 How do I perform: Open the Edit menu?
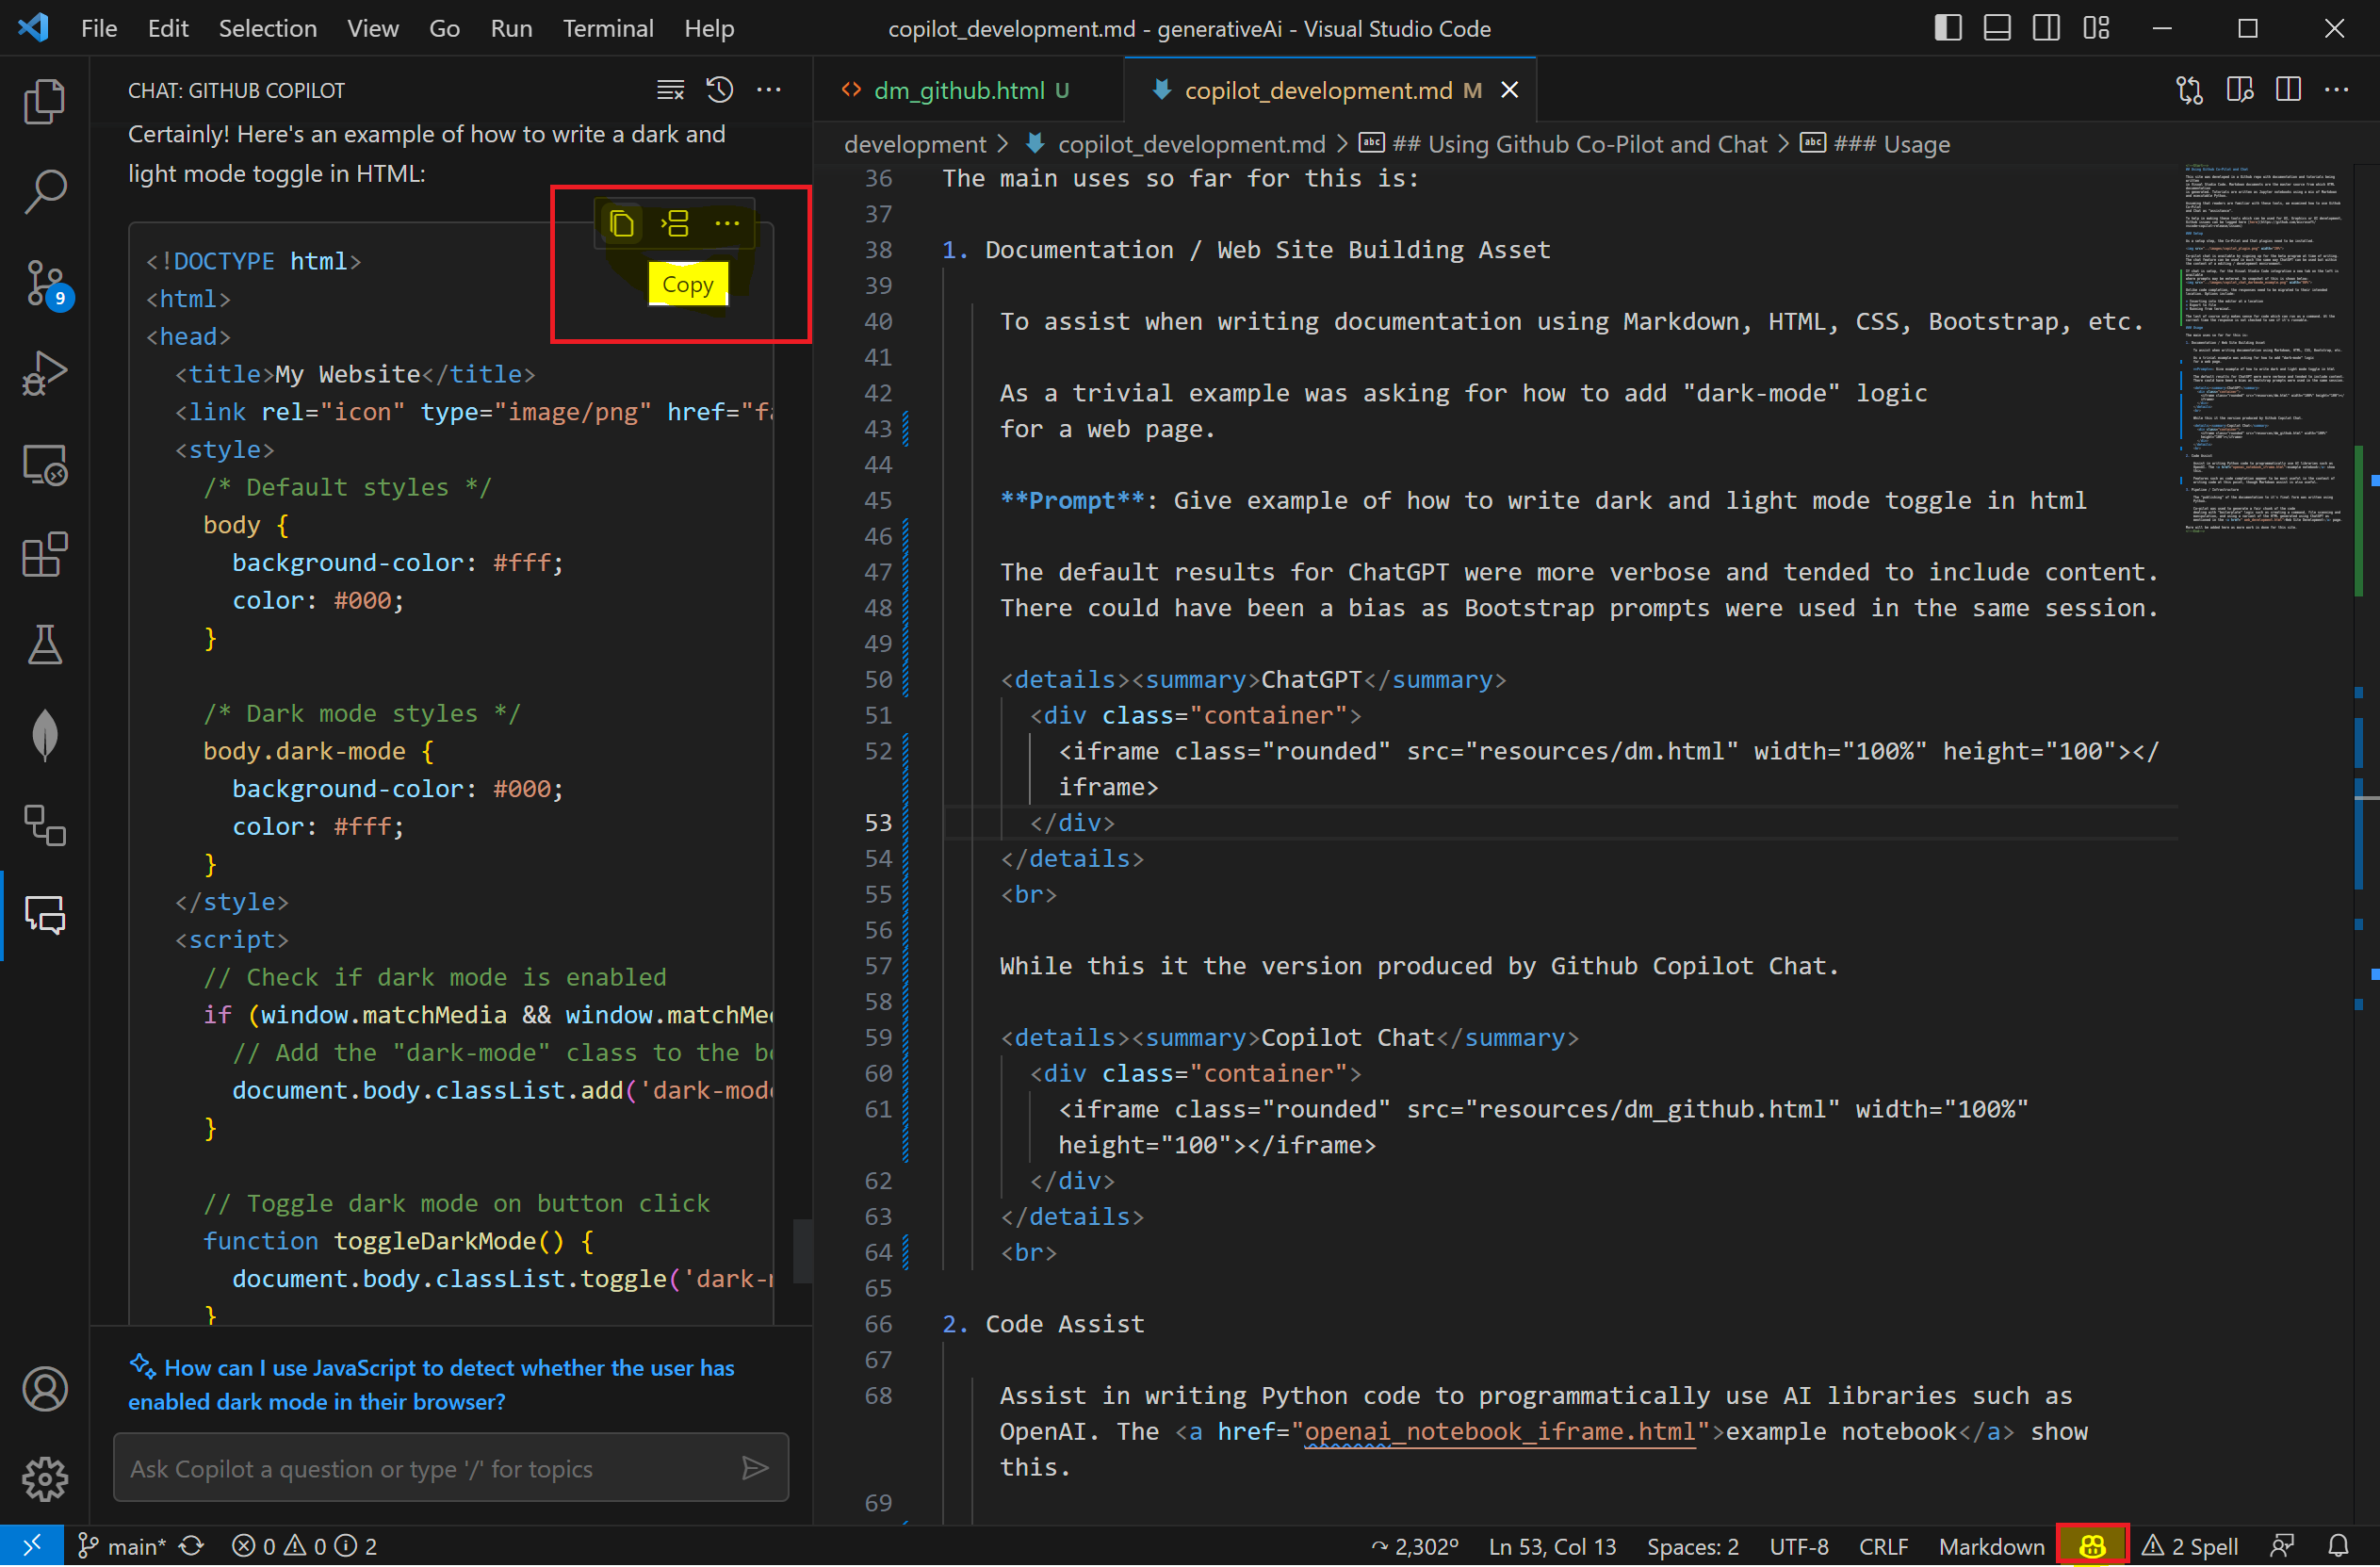tap(168, 28)
